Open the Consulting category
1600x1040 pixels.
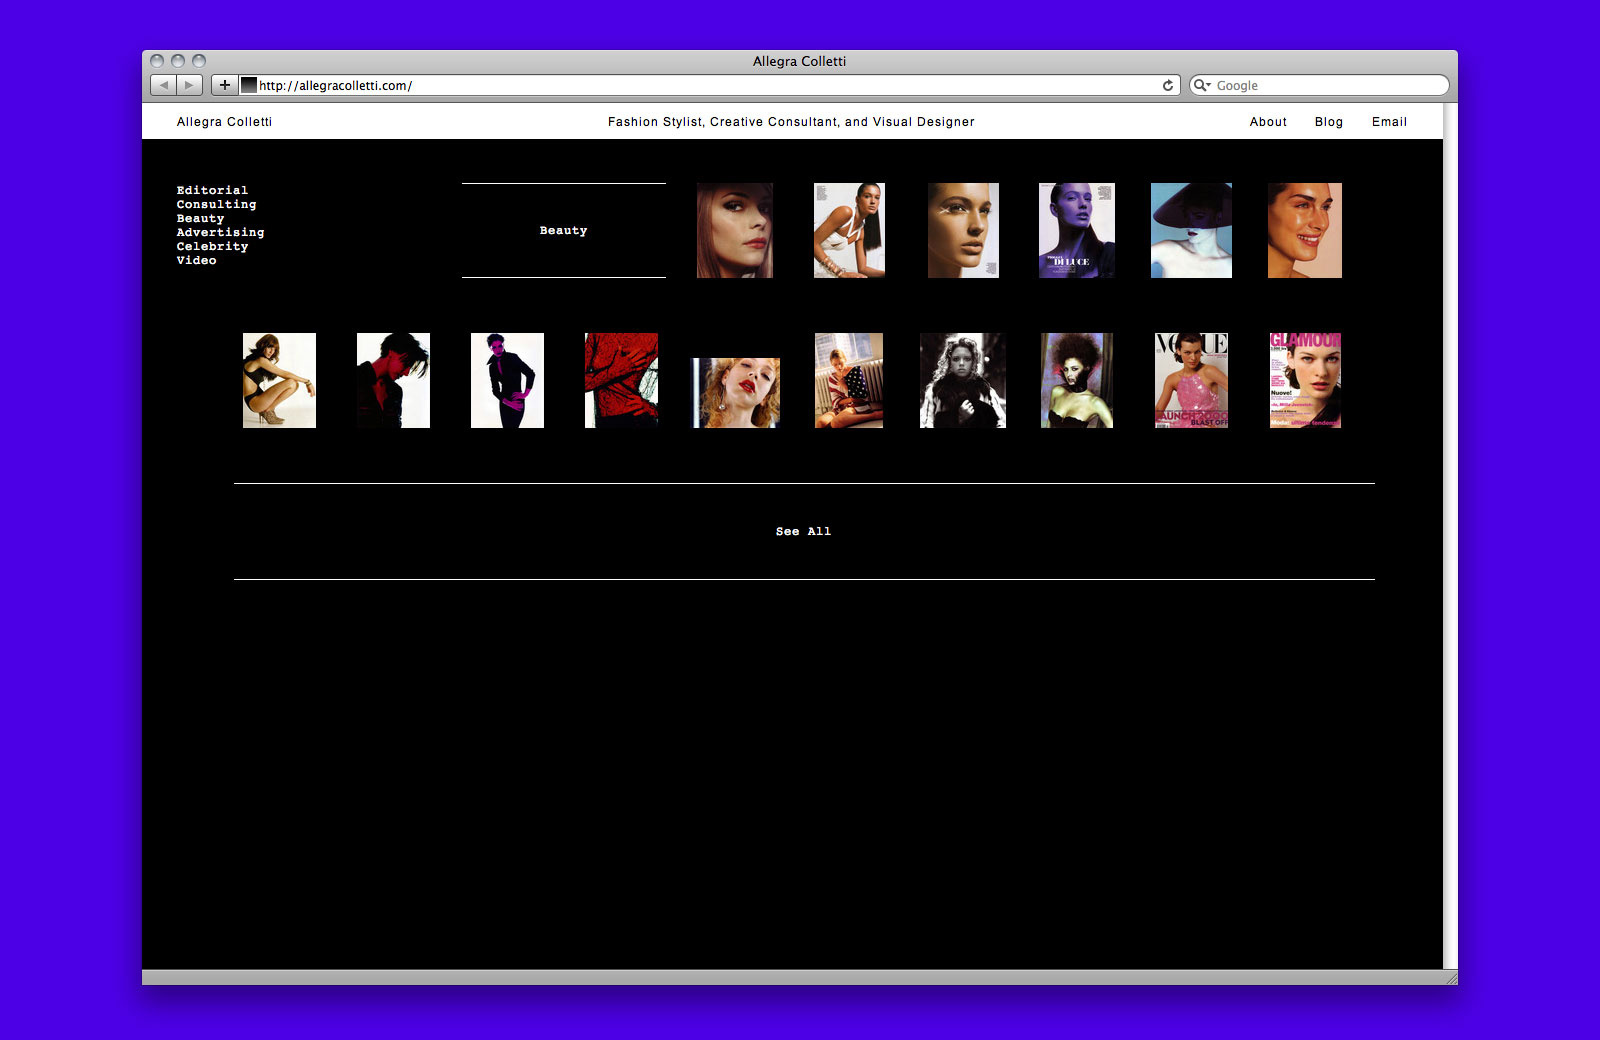point(216,204)
